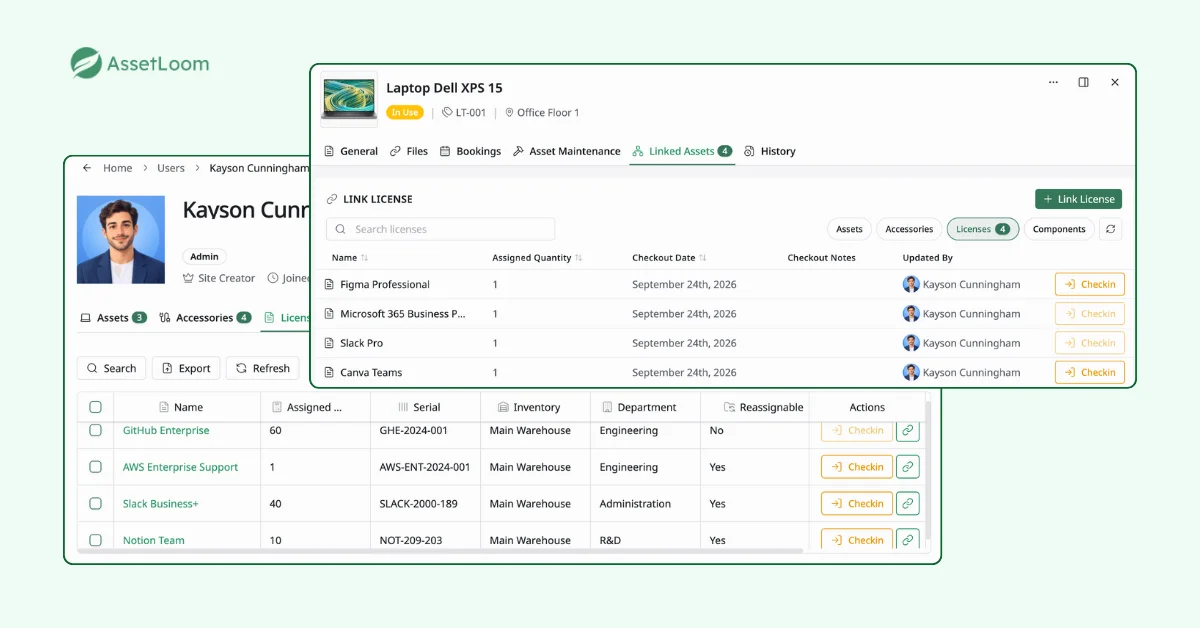Screen dimensions: 1200x628
Task: Click the LT-001 asset tag
Action: coord(464,113)
